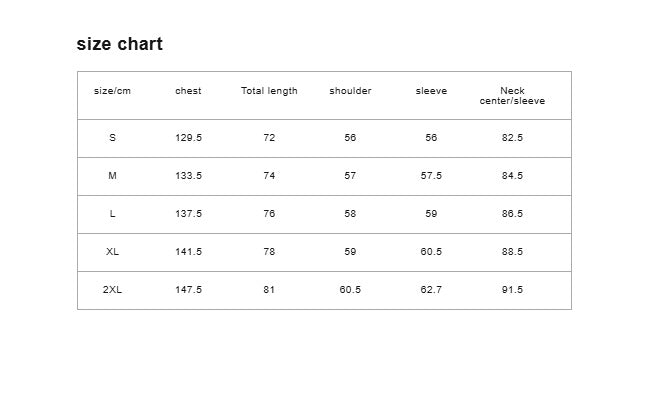Click total length value 74
The image size is (648, 420).
[x=269, y=176]
